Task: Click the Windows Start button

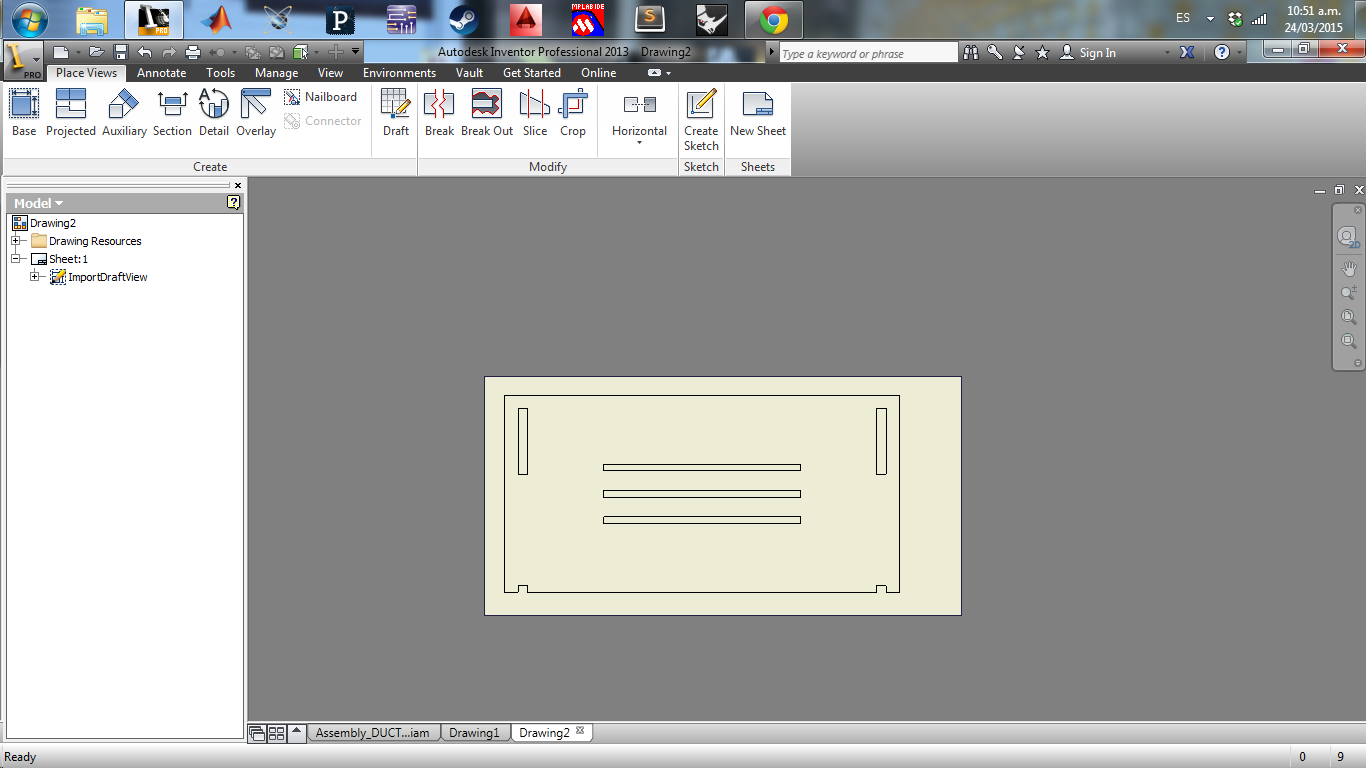Action: [x=30, y=20]
